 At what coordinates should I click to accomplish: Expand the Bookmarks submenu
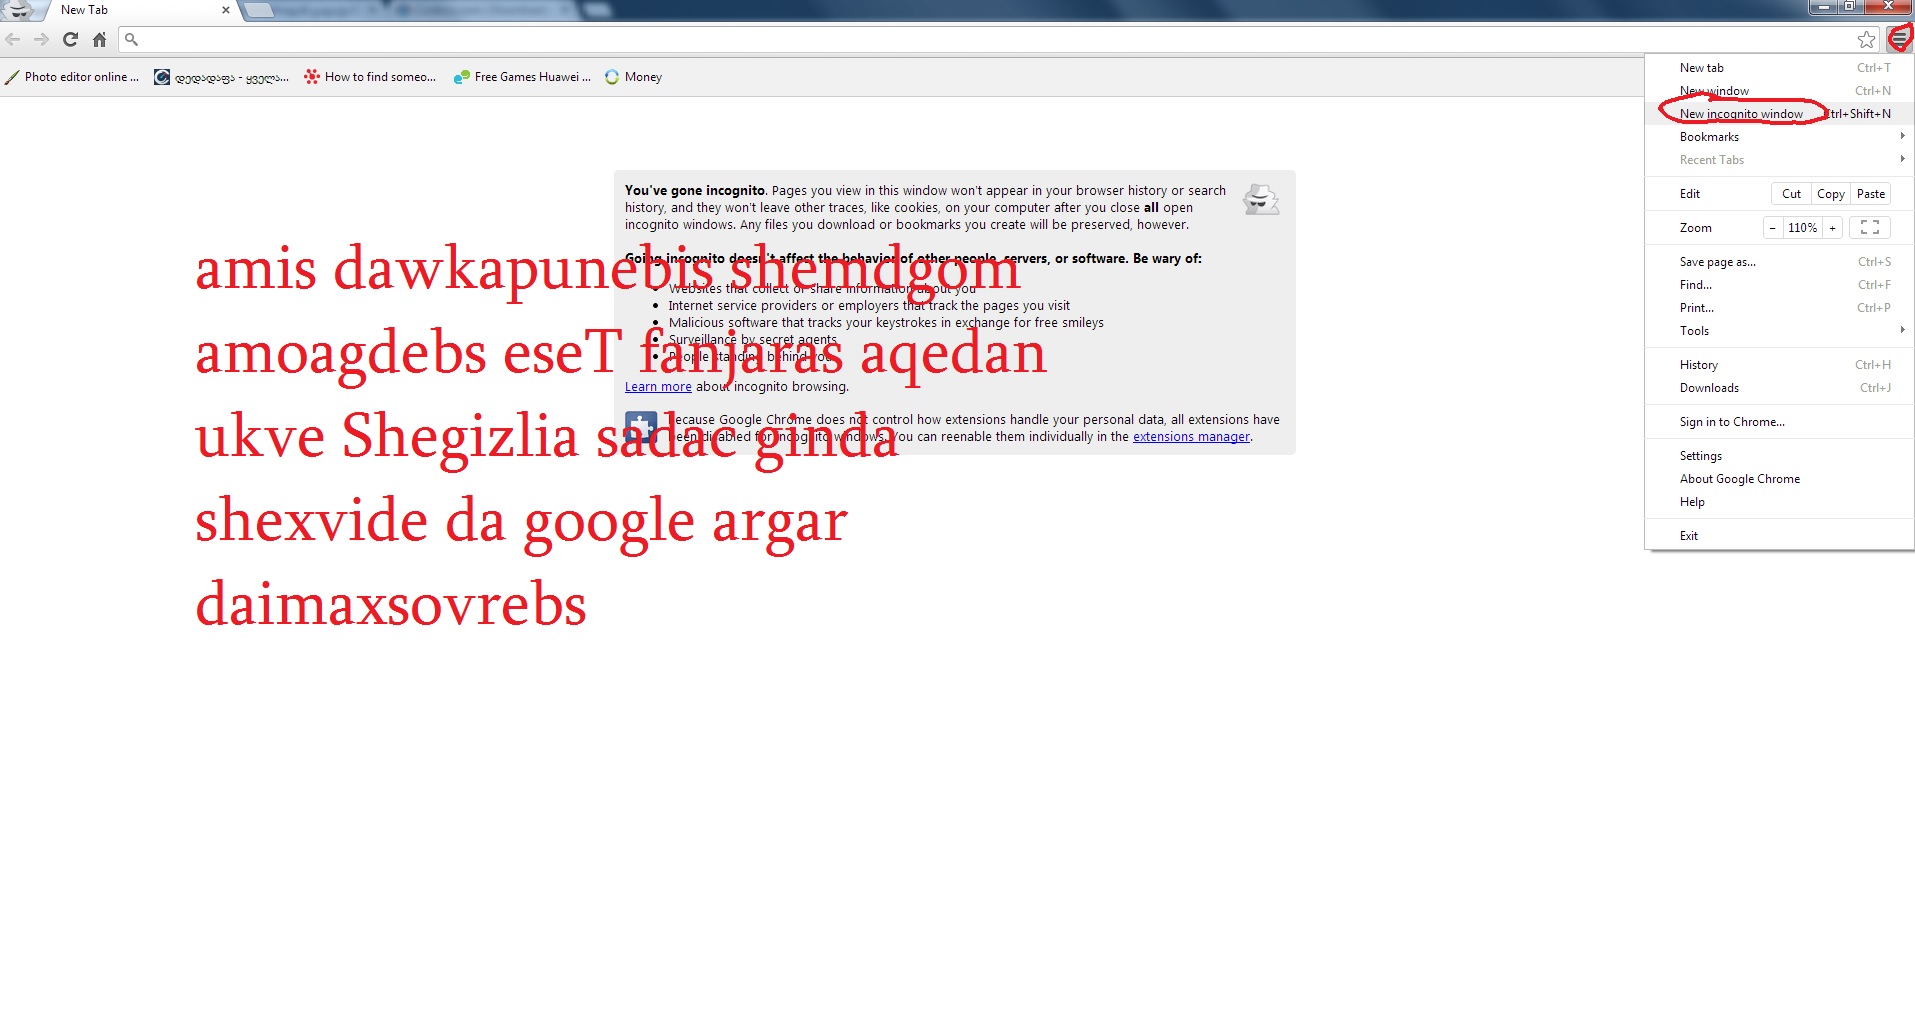(x=1779, y=137)
